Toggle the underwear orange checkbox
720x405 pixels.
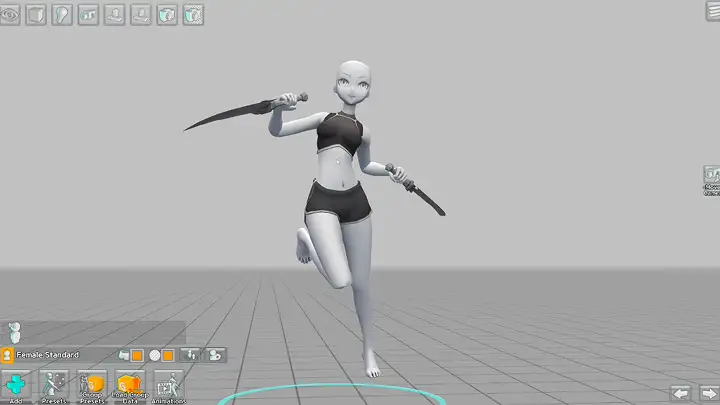pos(138,355)
